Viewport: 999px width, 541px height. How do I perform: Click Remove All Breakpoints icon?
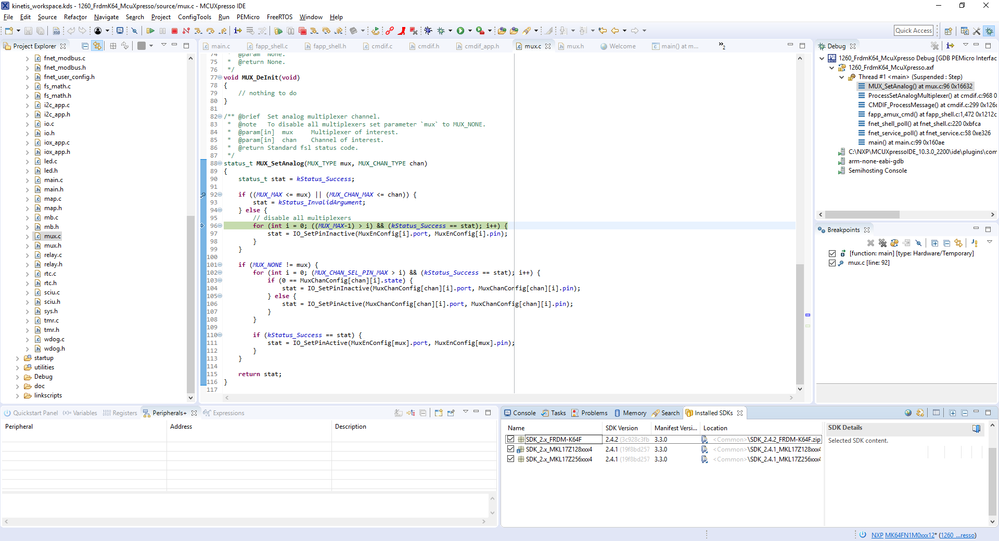[x=881, y=243]
